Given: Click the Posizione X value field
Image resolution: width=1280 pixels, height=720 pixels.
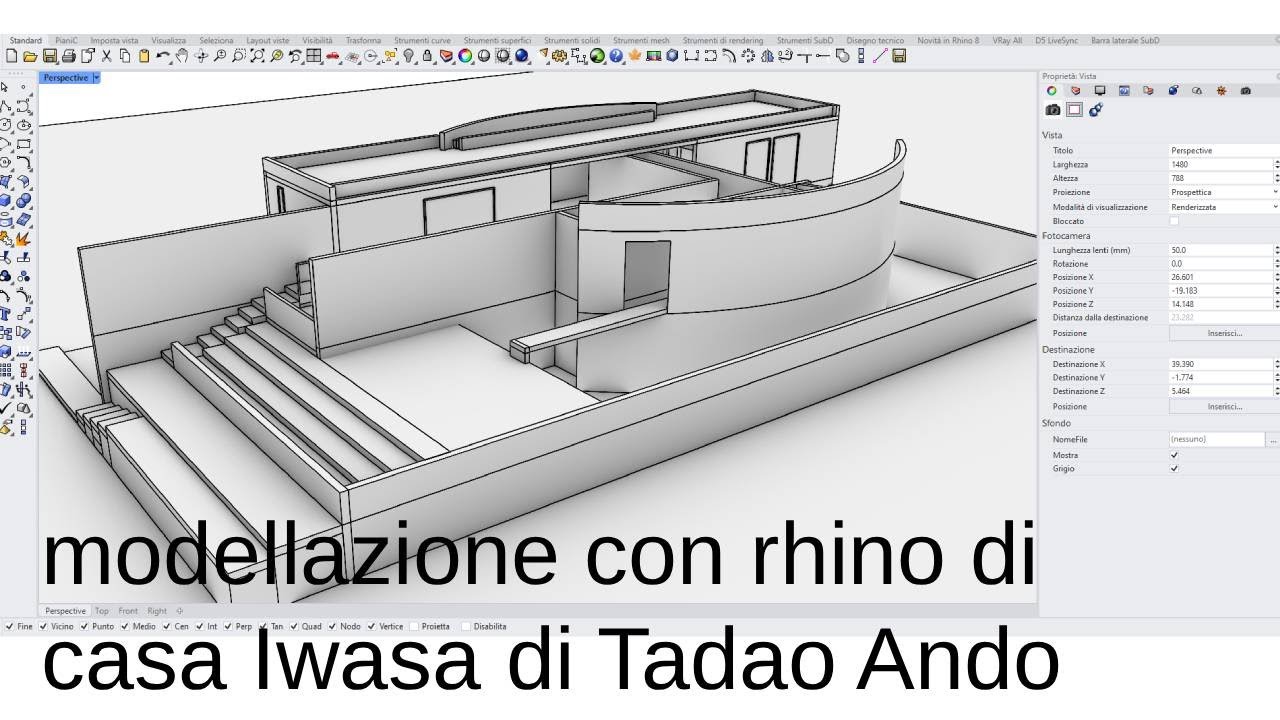Looking at the screenshot, I should coord(1221,277).
